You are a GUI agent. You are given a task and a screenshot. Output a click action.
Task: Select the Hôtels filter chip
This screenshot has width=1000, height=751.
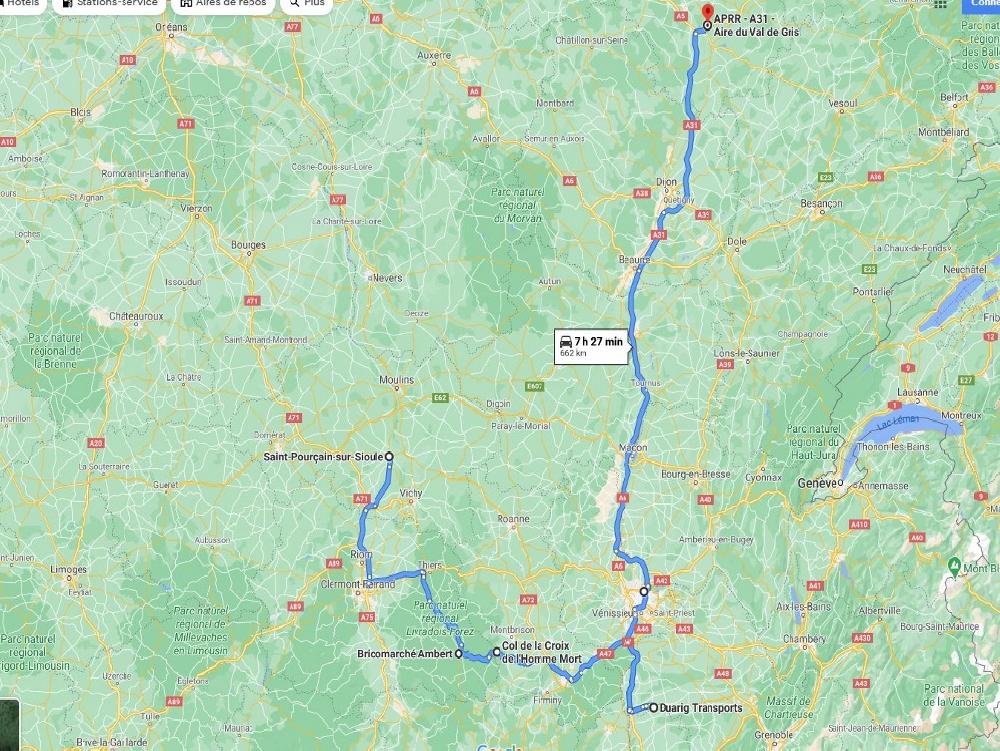coord(22,4)
